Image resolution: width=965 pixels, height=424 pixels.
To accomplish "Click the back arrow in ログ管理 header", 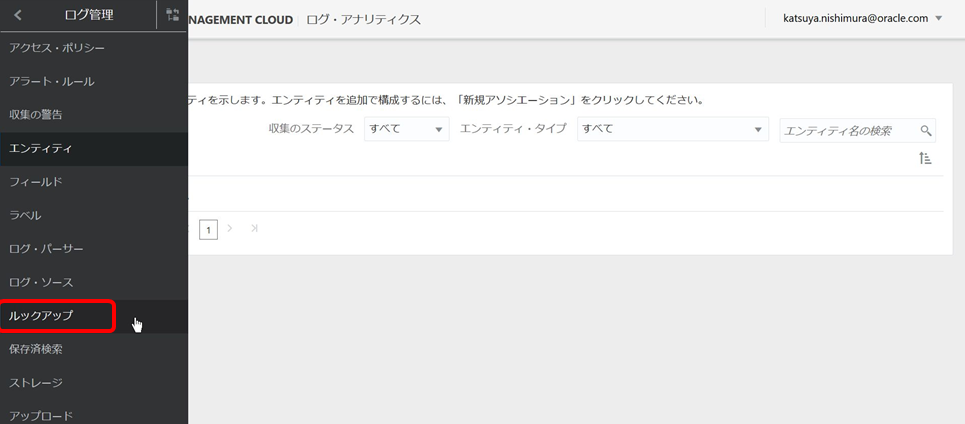I will (17, 15).
